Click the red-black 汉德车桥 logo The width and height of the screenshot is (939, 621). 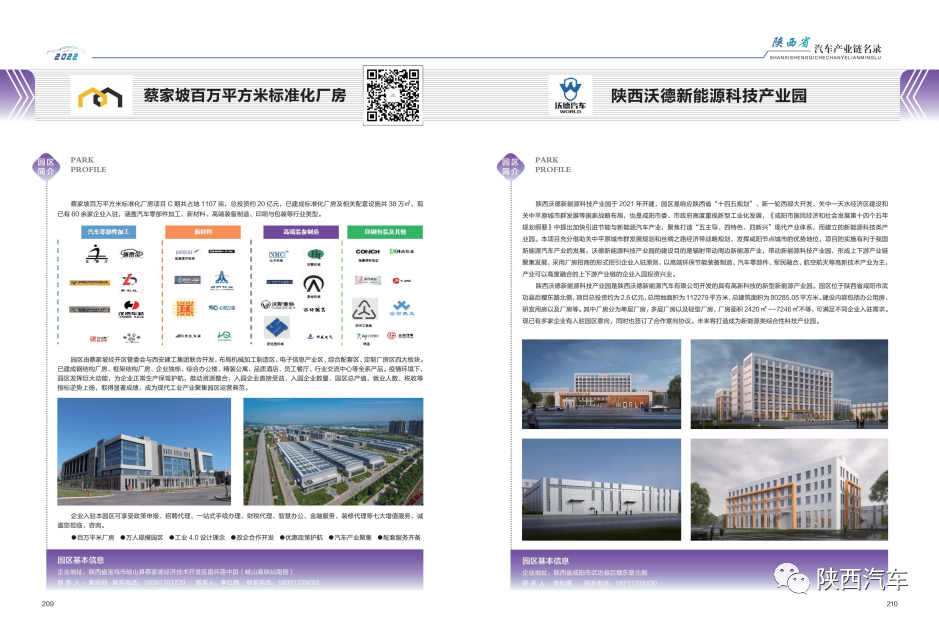pos(130,309)
